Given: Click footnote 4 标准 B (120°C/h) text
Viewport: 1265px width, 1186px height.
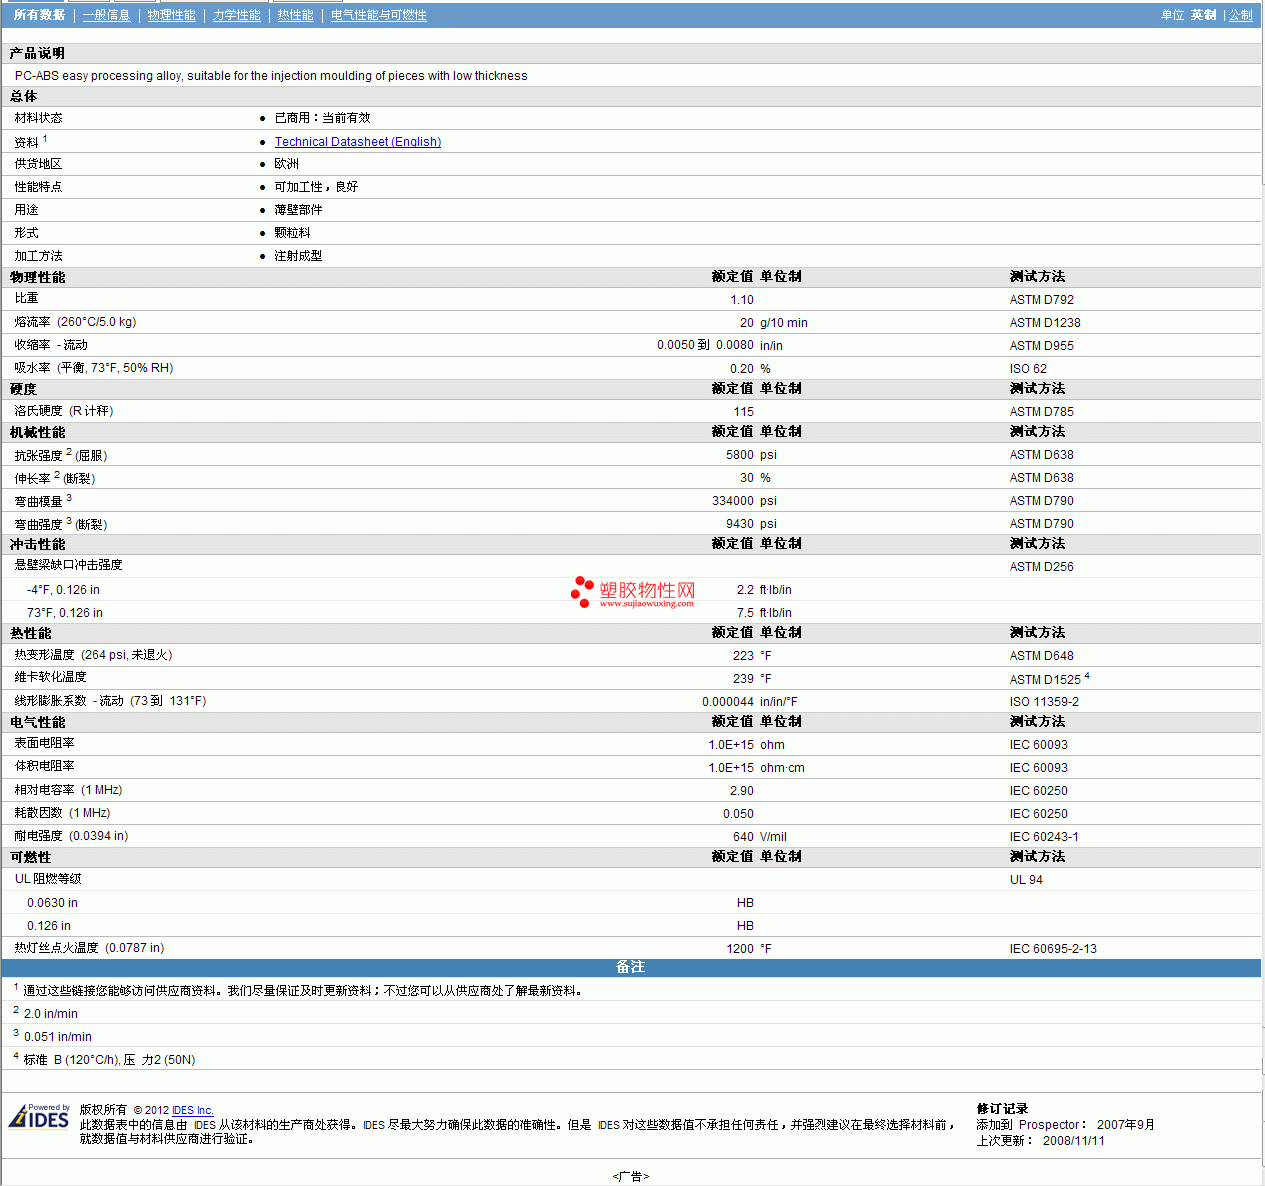Looking at the screenshot, I should pos(109,1060).
